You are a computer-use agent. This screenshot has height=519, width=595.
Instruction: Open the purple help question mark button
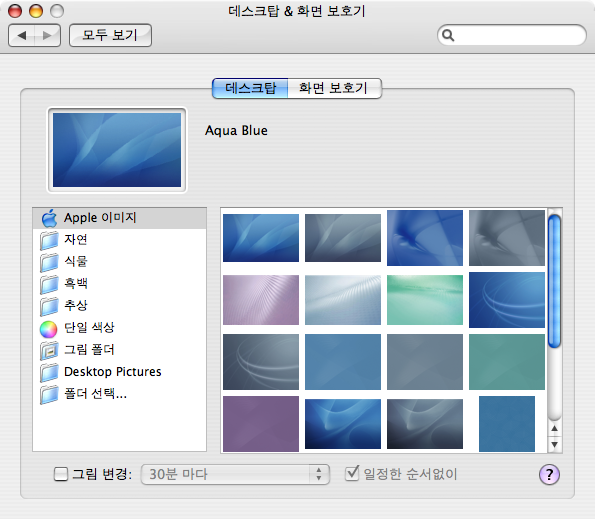pyautogui.click(x=549, y=474)
